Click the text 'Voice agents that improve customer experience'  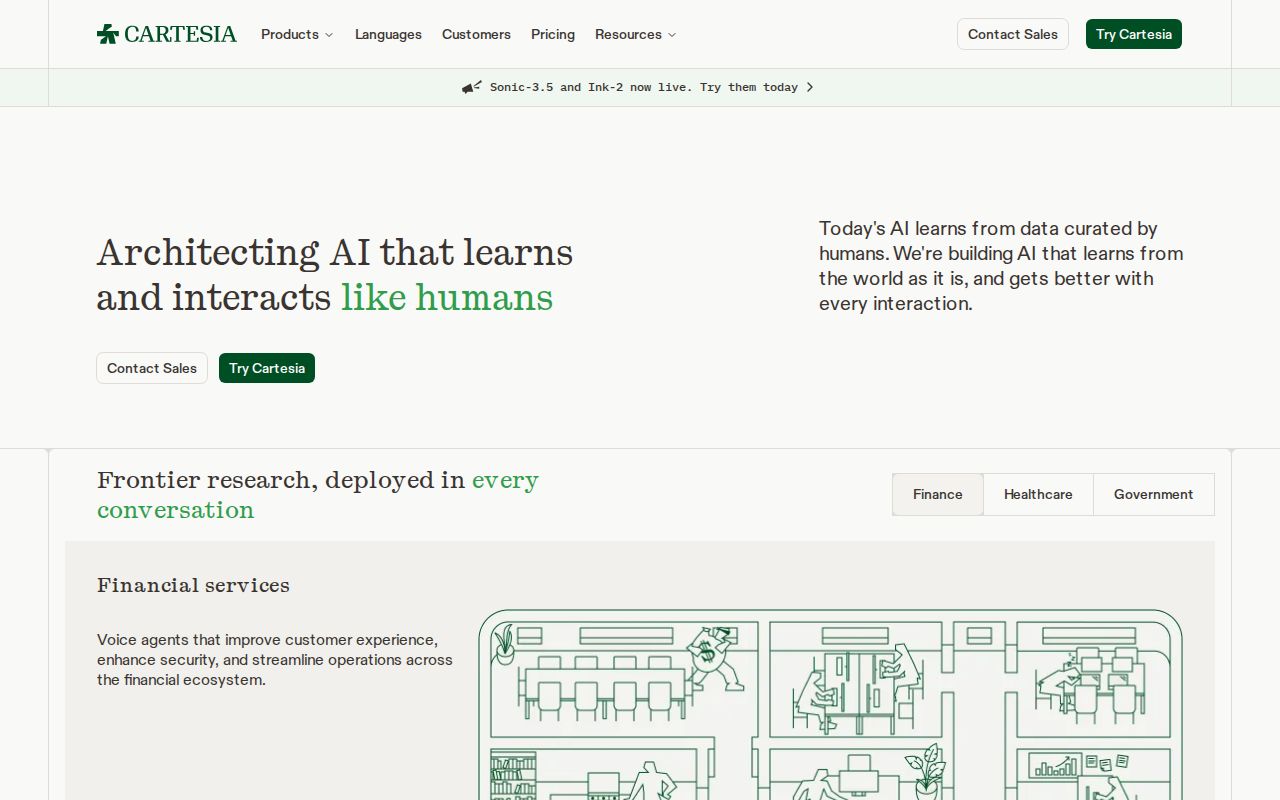click(275, 660)
